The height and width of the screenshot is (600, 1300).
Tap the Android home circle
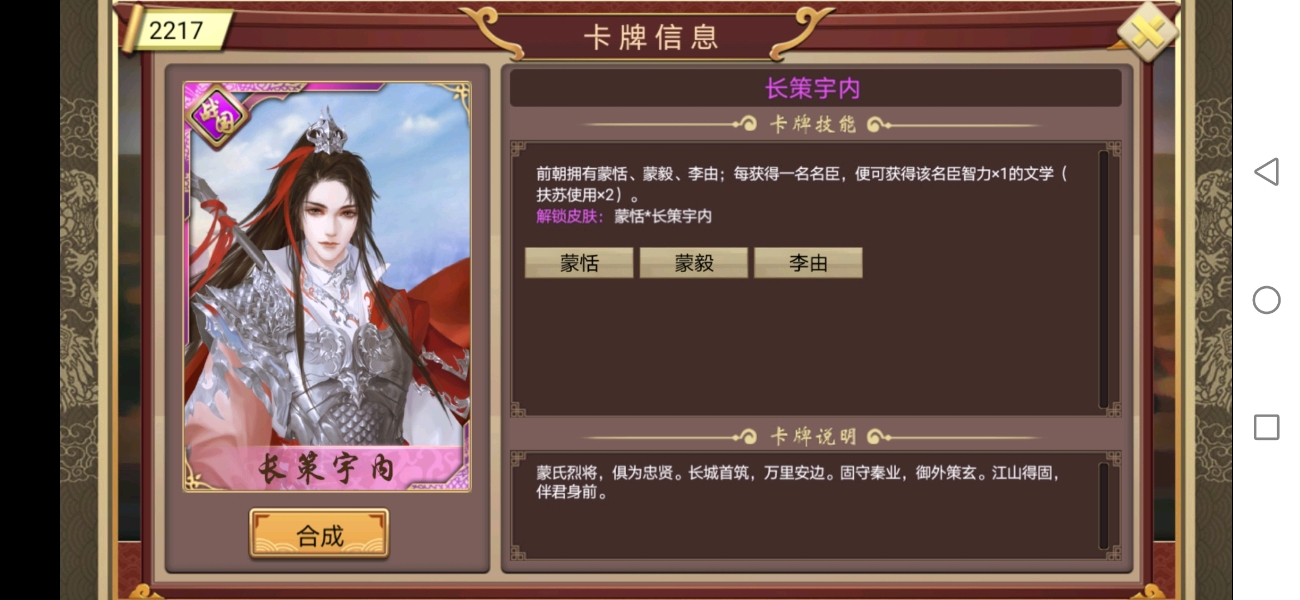(1266, 300)
